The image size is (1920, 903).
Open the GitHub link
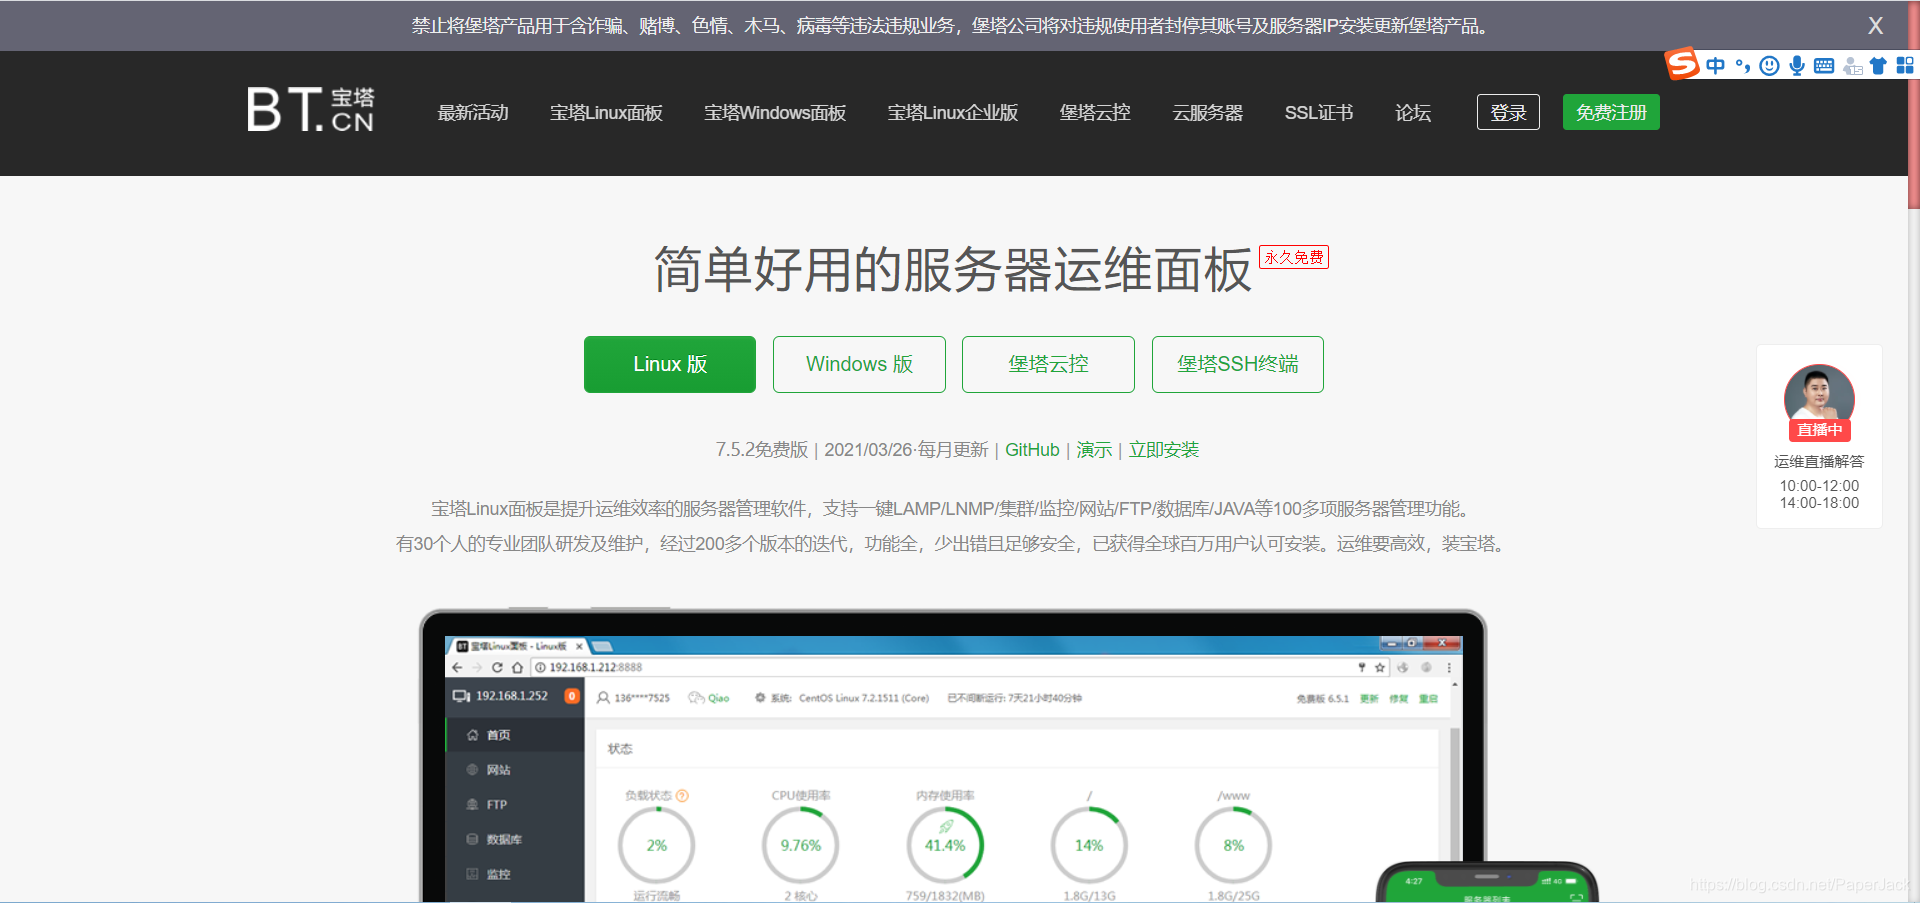(1032, 450)
